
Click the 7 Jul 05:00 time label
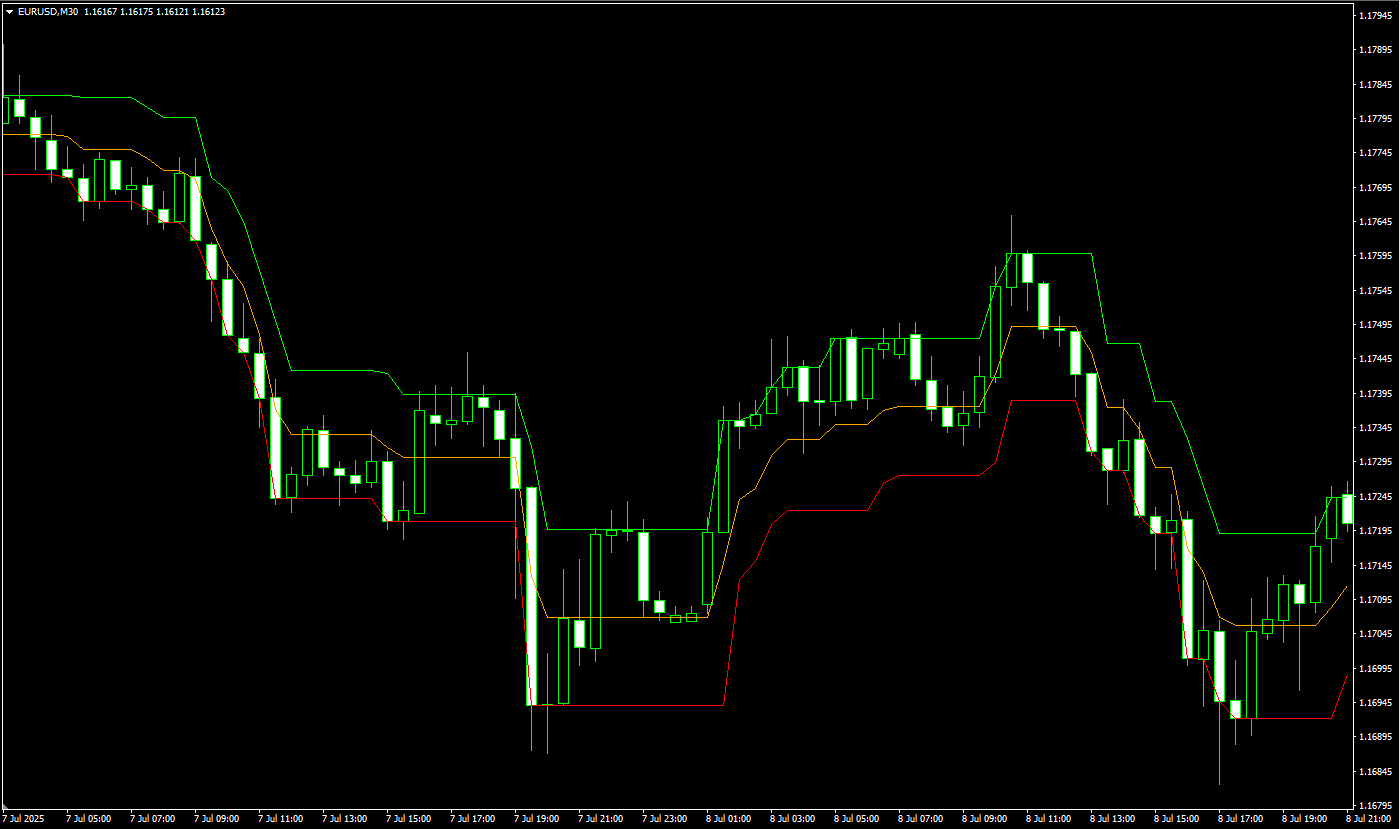pyautogui.click(x=88, y=819)
